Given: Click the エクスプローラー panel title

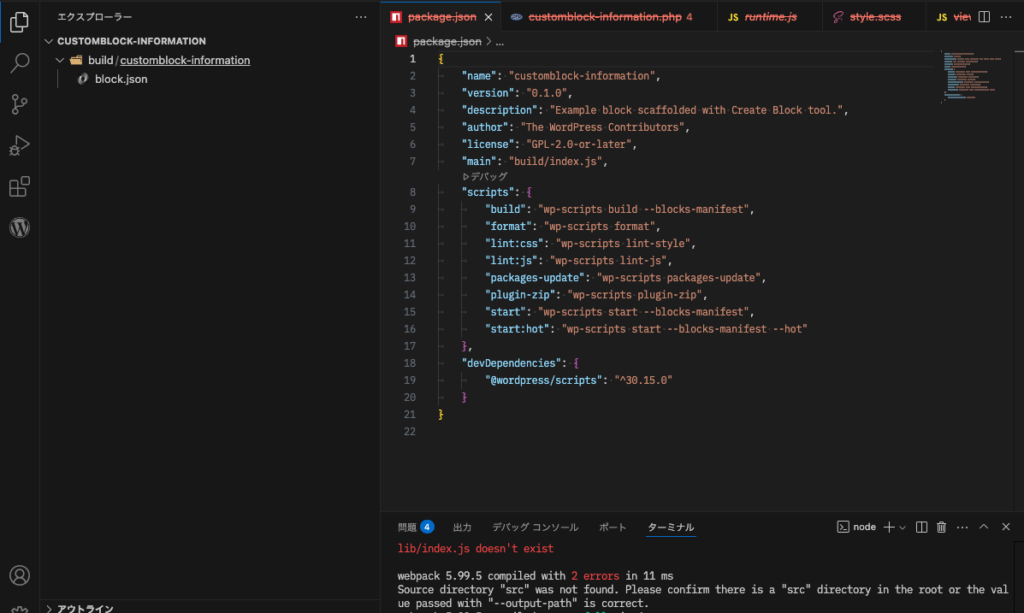Looking at the screenshot, I should [x=95, y=17].
